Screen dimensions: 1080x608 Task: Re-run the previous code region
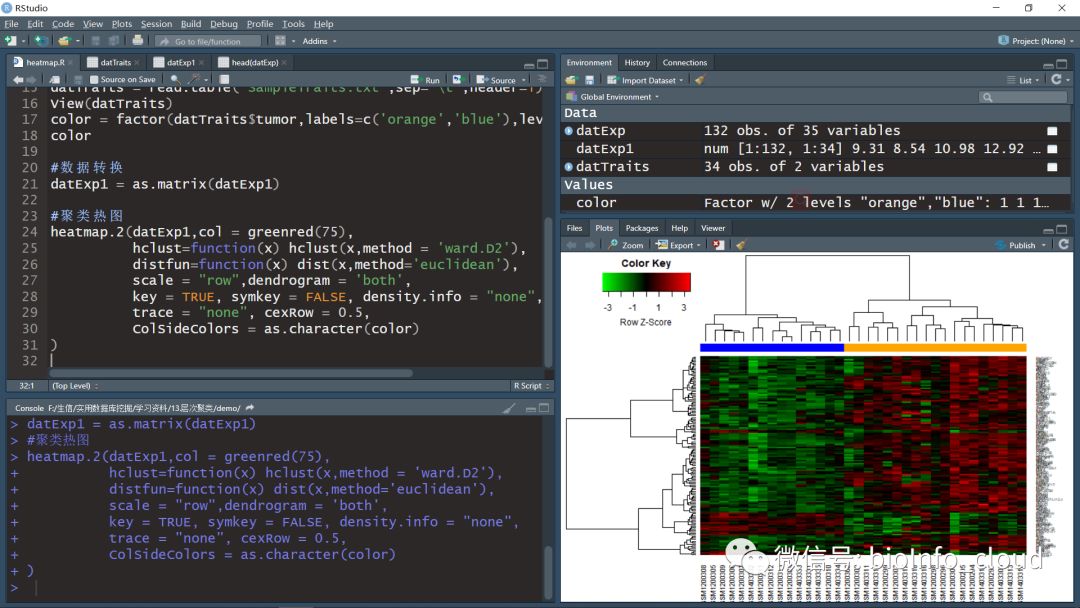(457, 80)
